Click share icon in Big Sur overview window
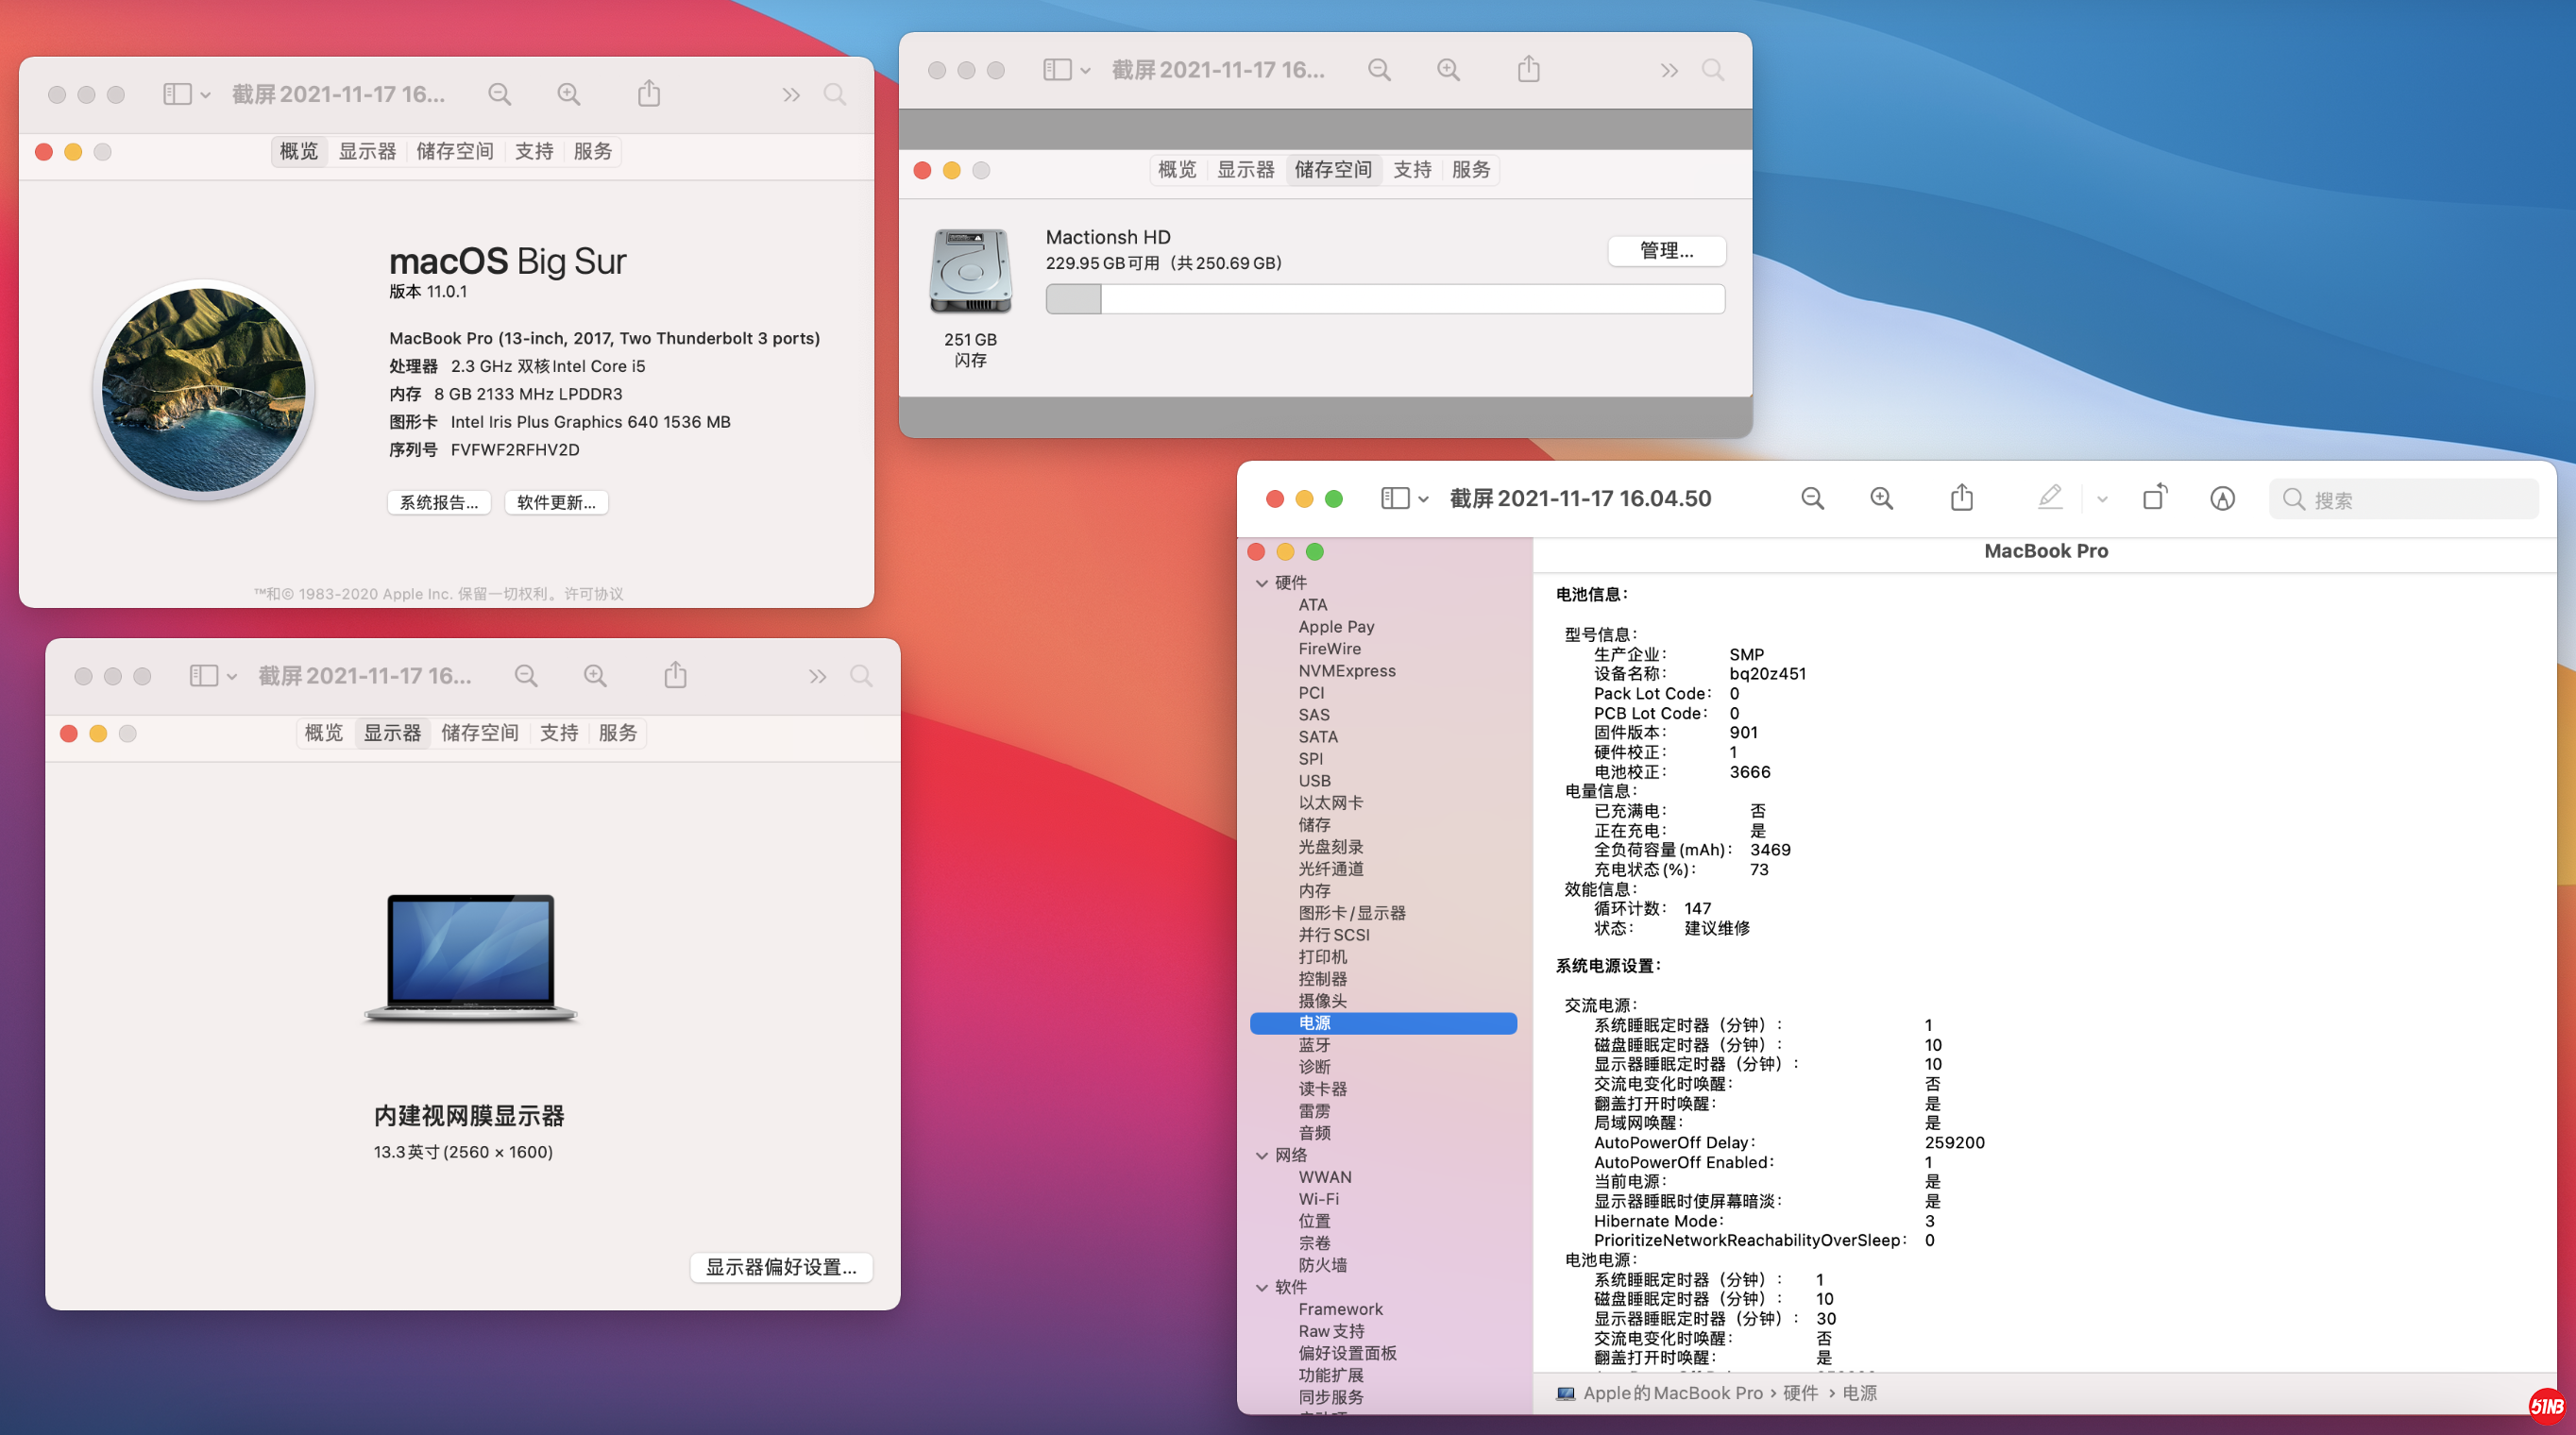Screen dimensions: 2576x1435 tap(649, 94)
